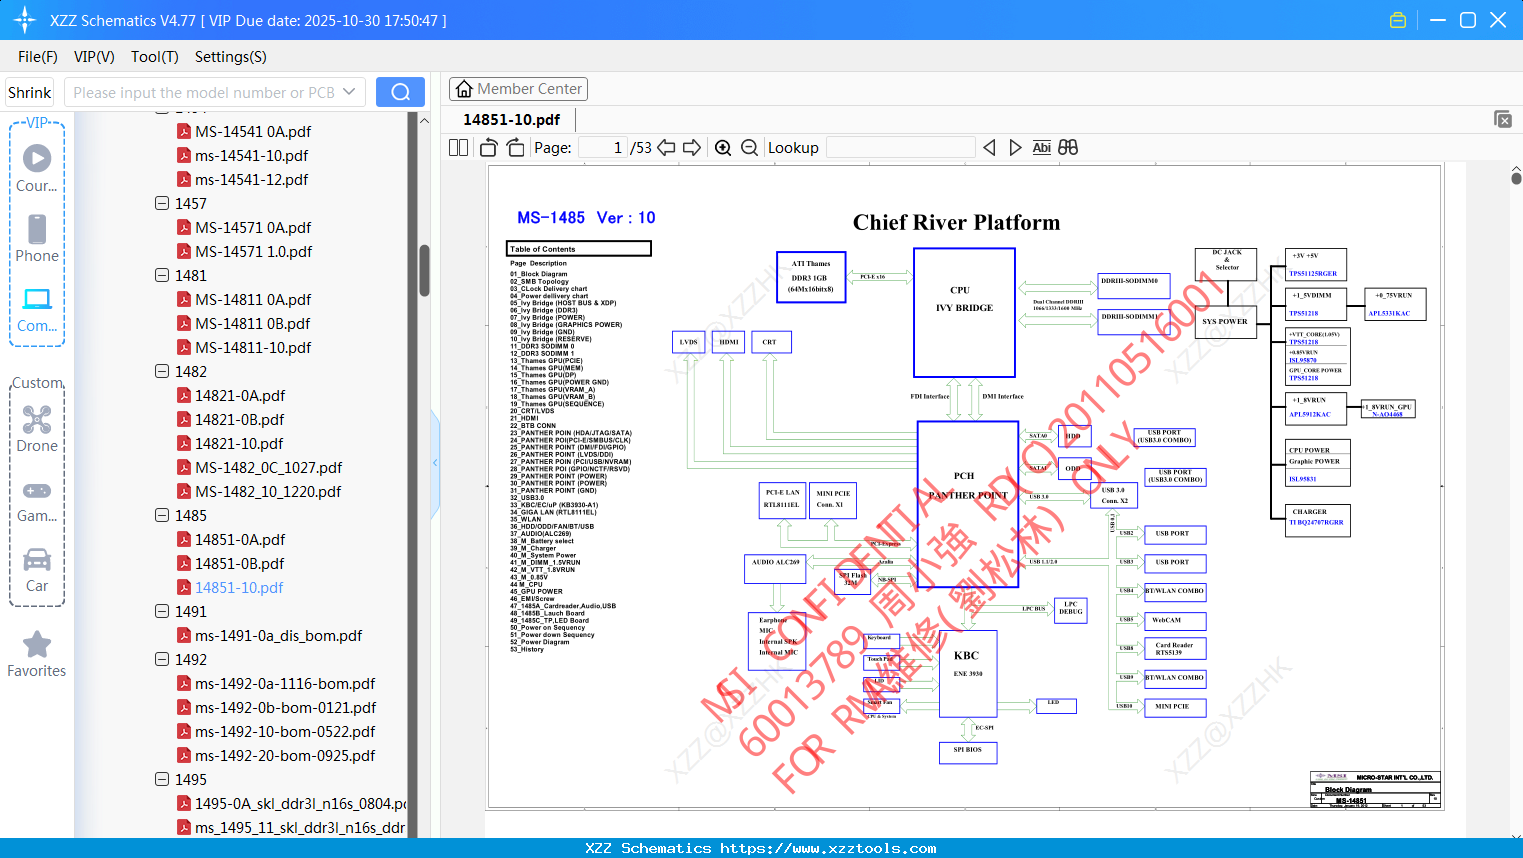Open MS-14571 1.0.pdf file
Screen dimensions: 1523x858
tap(254, 252)
